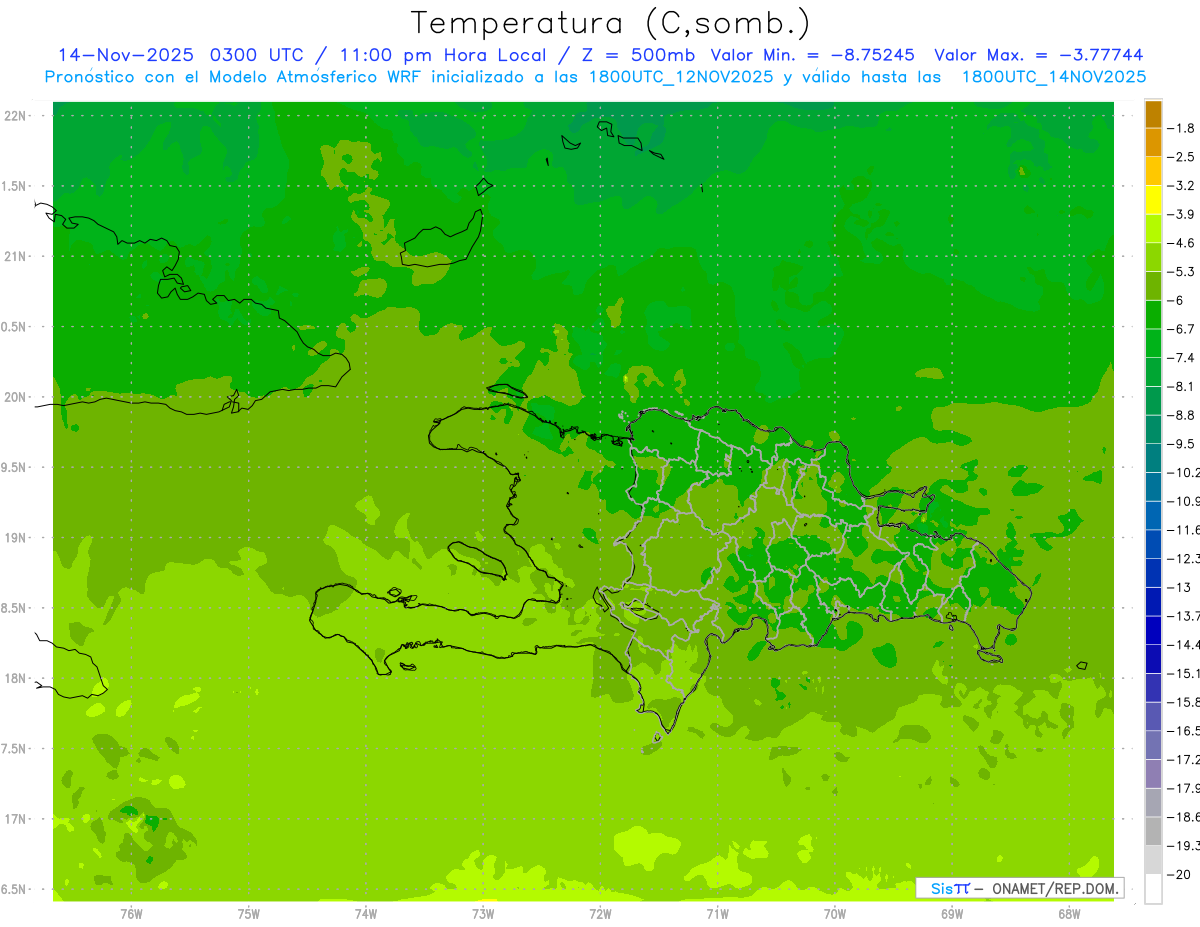Click the yellow colorbar segment between -3.2 and -3.9
The image size is (1200, 927).
(1153, 200)
